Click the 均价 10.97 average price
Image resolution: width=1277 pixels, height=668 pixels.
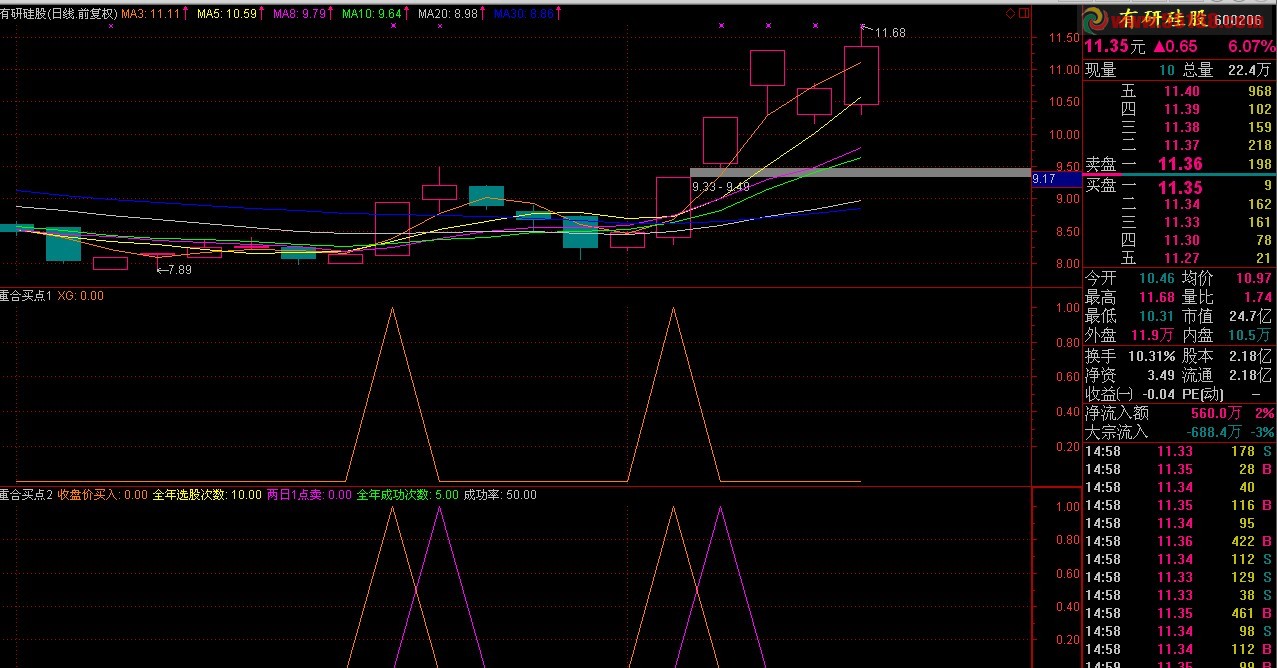pos(1227,278)
